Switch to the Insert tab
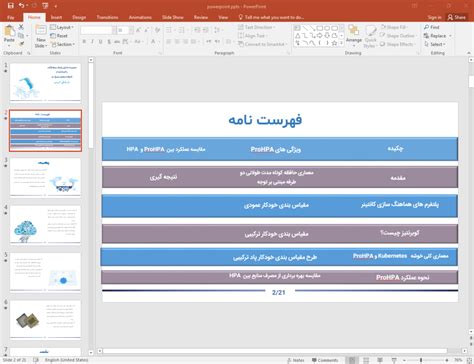This screenshot has width=474, height=364. tap(56, 17)
